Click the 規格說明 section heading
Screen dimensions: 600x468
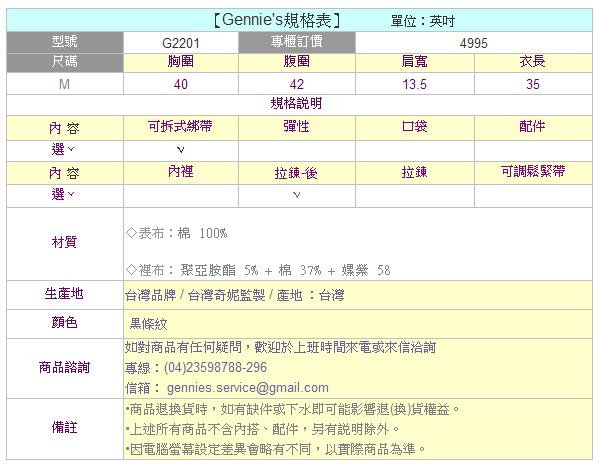(x=296, y=103)
